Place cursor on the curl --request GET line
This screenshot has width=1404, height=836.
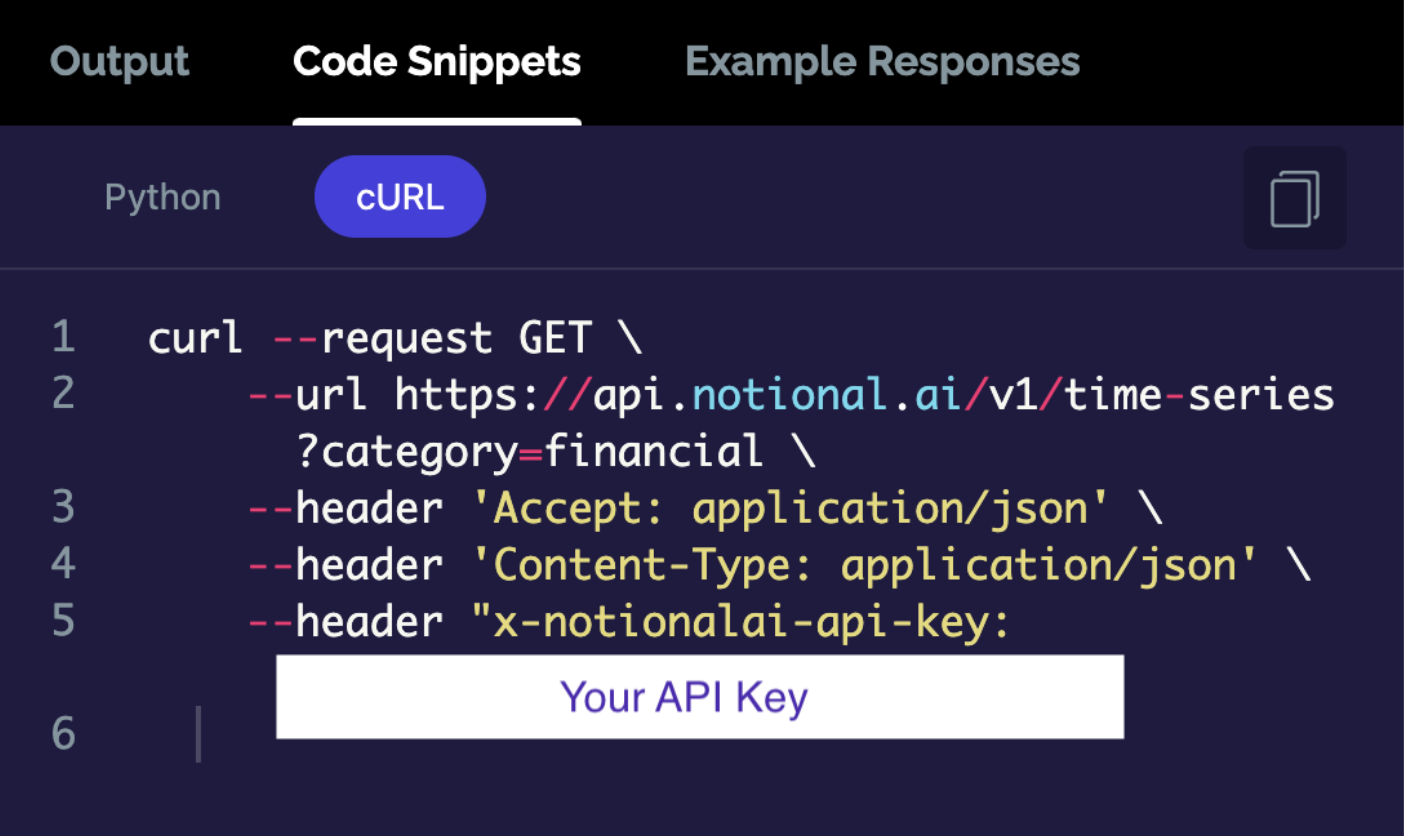[395, 338]
